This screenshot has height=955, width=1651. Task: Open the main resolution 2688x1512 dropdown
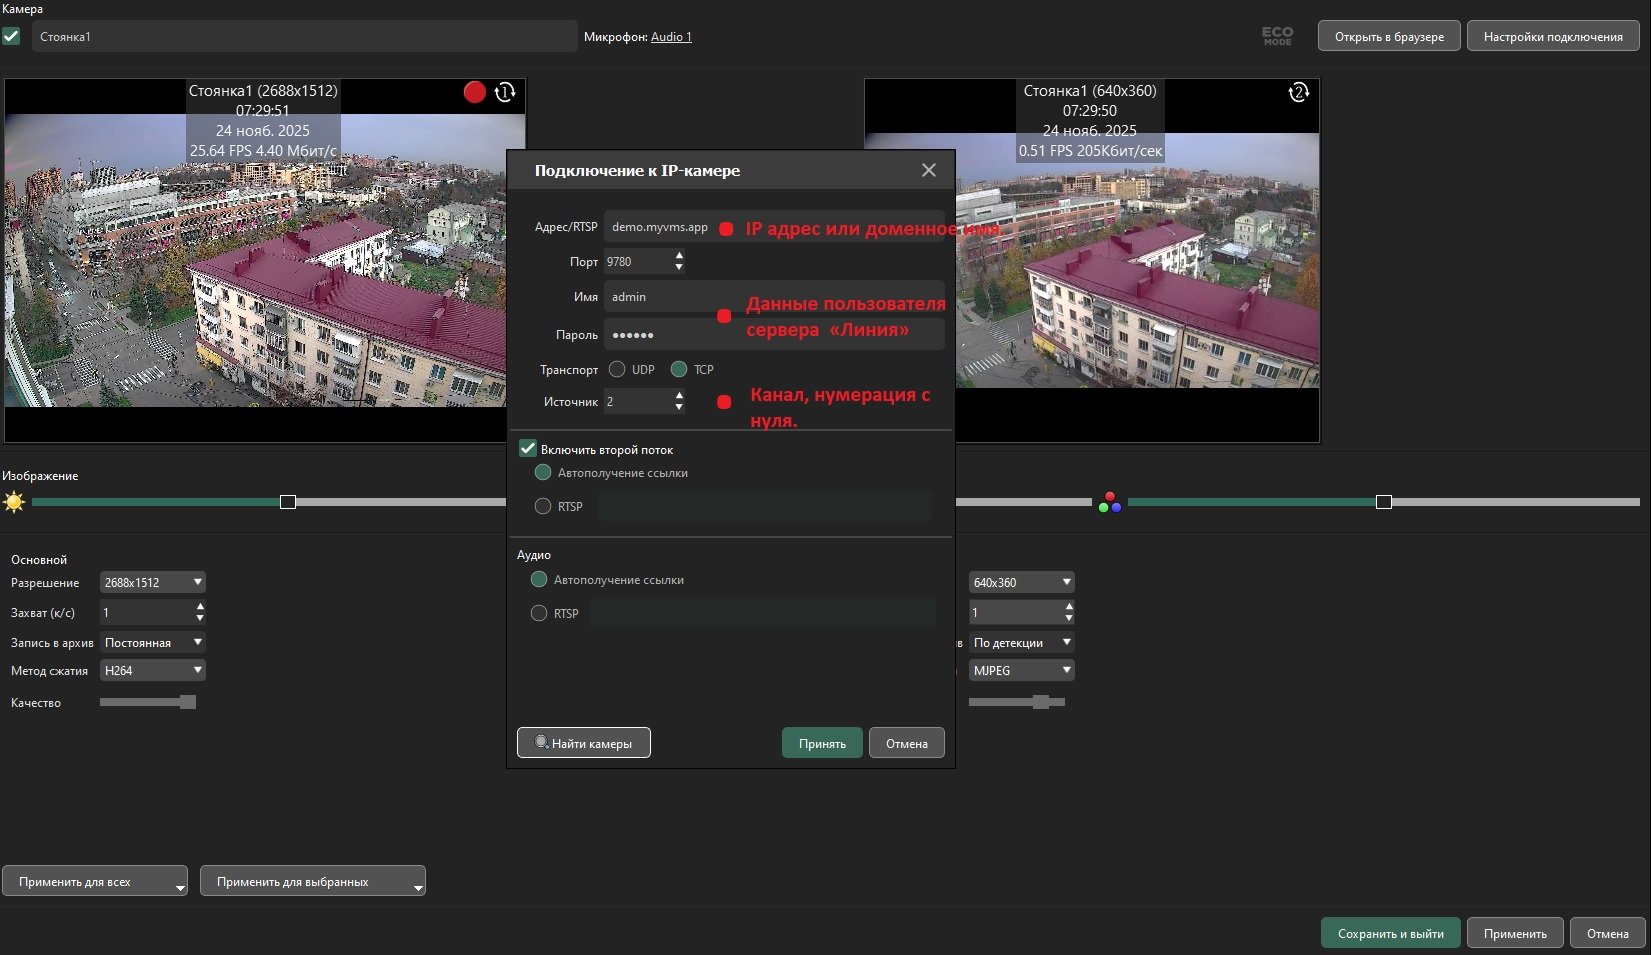coord(152,582)
